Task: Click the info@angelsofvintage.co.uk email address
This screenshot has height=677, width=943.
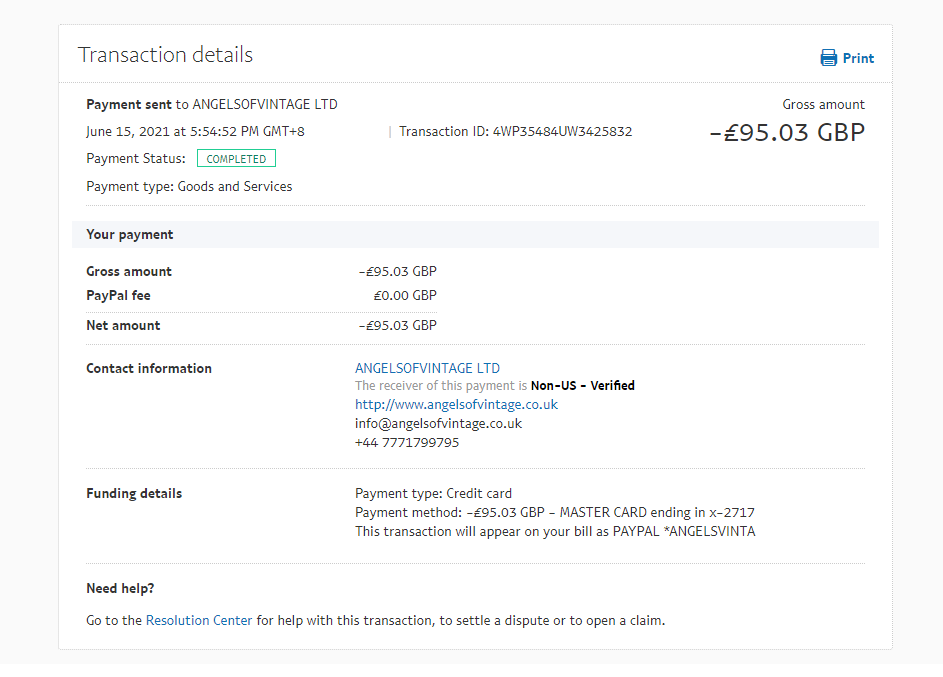Action: pyautogui.click(x=438, y=423)
